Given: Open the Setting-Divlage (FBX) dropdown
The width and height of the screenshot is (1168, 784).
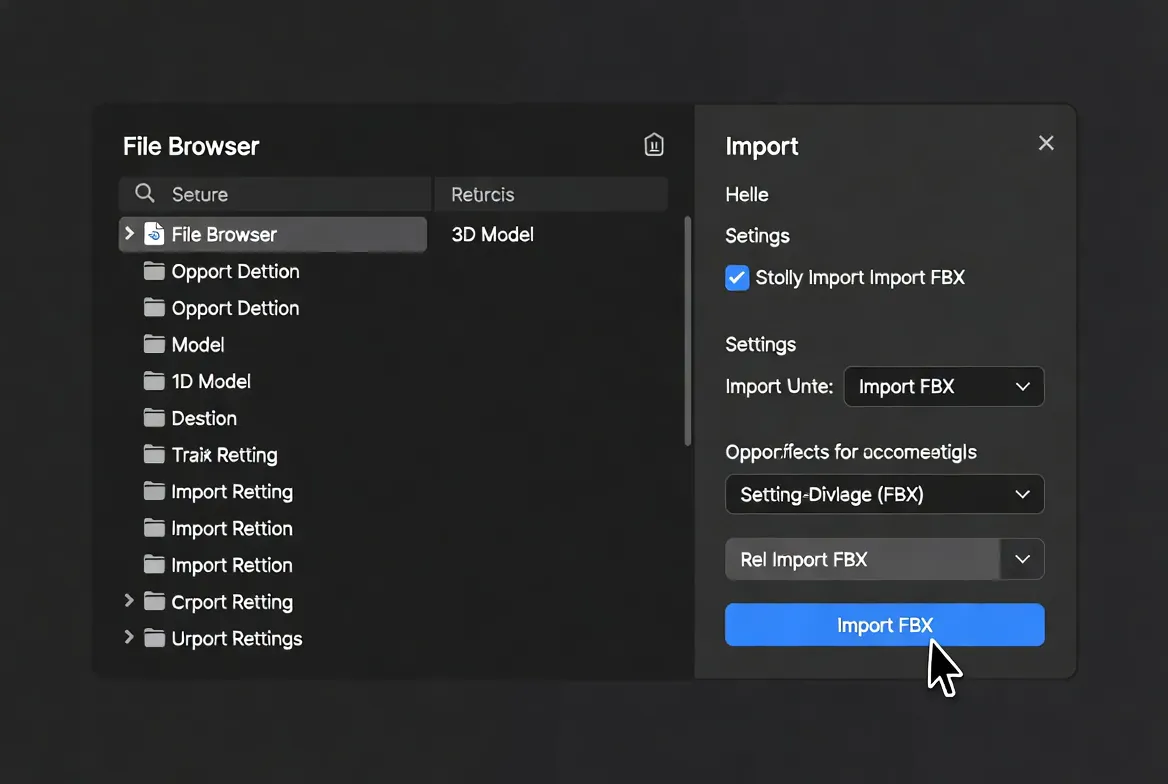Looking at the screenshot, I should coord(884,494).
